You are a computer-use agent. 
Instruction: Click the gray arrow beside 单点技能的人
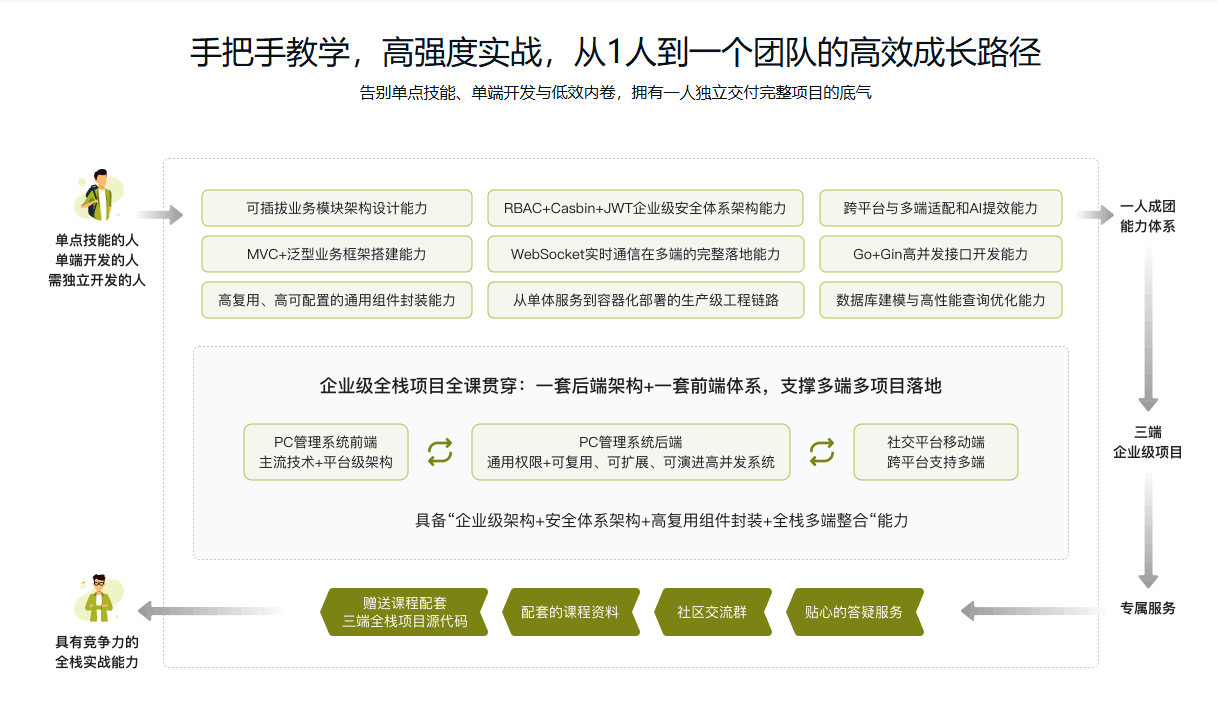point(159,214)
